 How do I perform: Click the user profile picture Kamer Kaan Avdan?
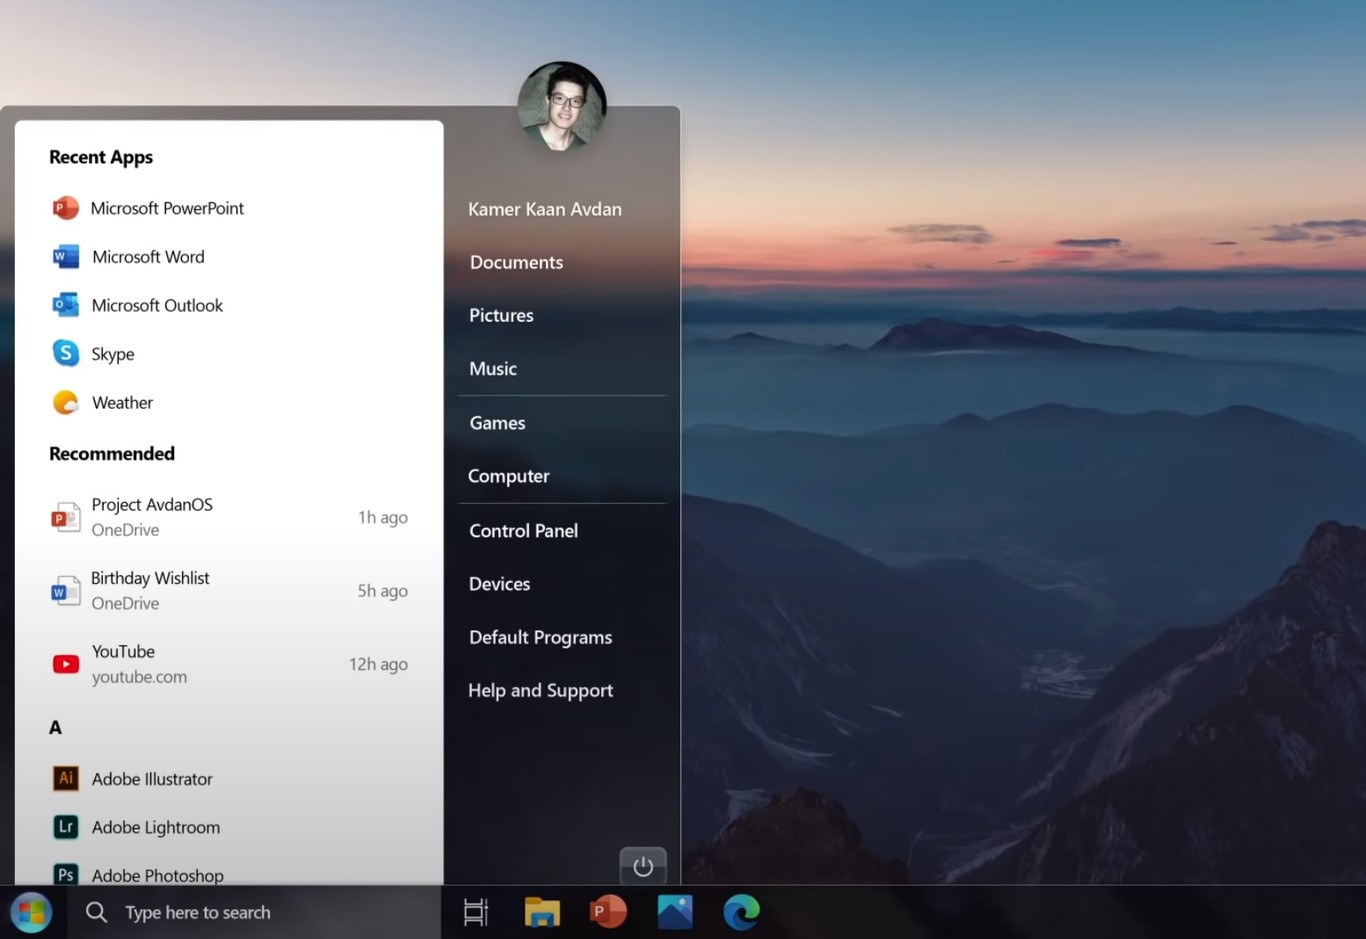click(561, 104)
